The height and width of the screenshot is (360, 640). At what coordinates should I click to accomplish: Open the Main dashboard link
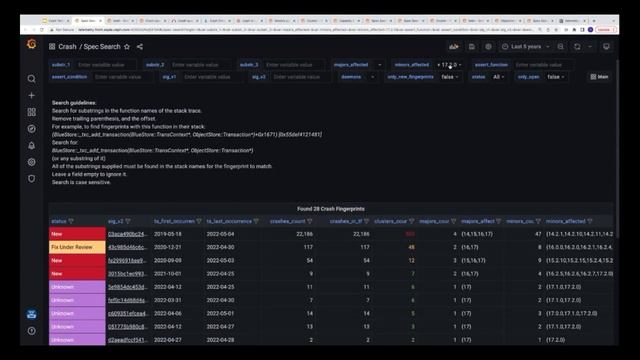click(599, 77)
